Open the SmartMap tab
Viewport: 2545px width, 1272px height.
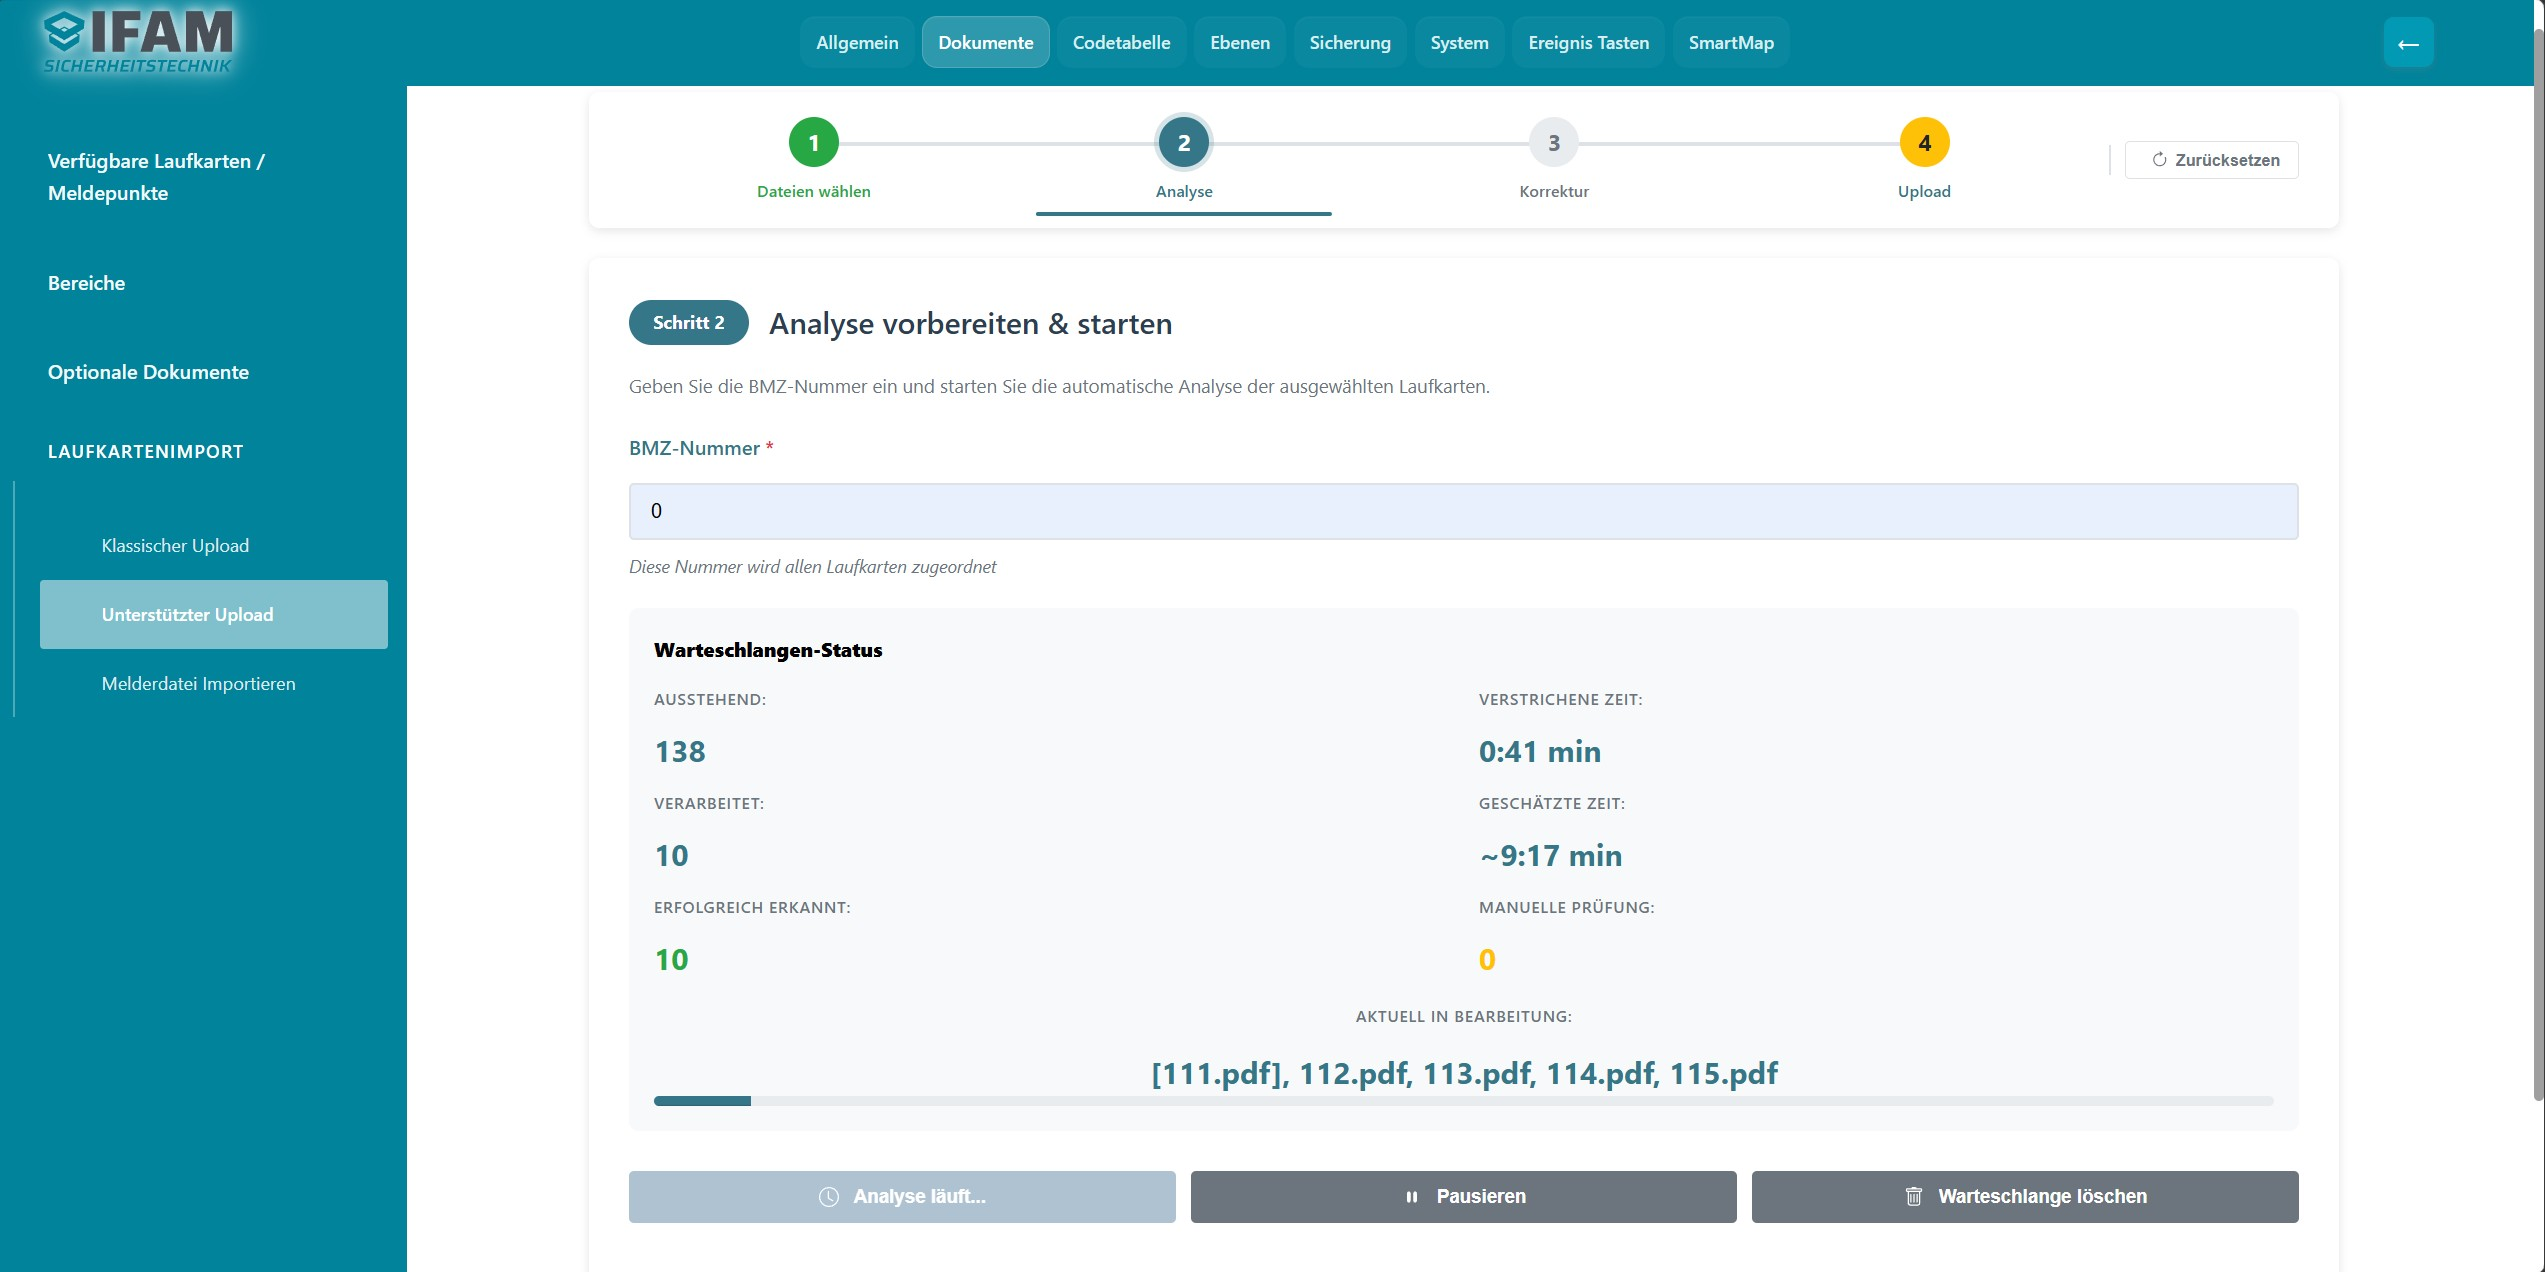tap(1731, 43)
